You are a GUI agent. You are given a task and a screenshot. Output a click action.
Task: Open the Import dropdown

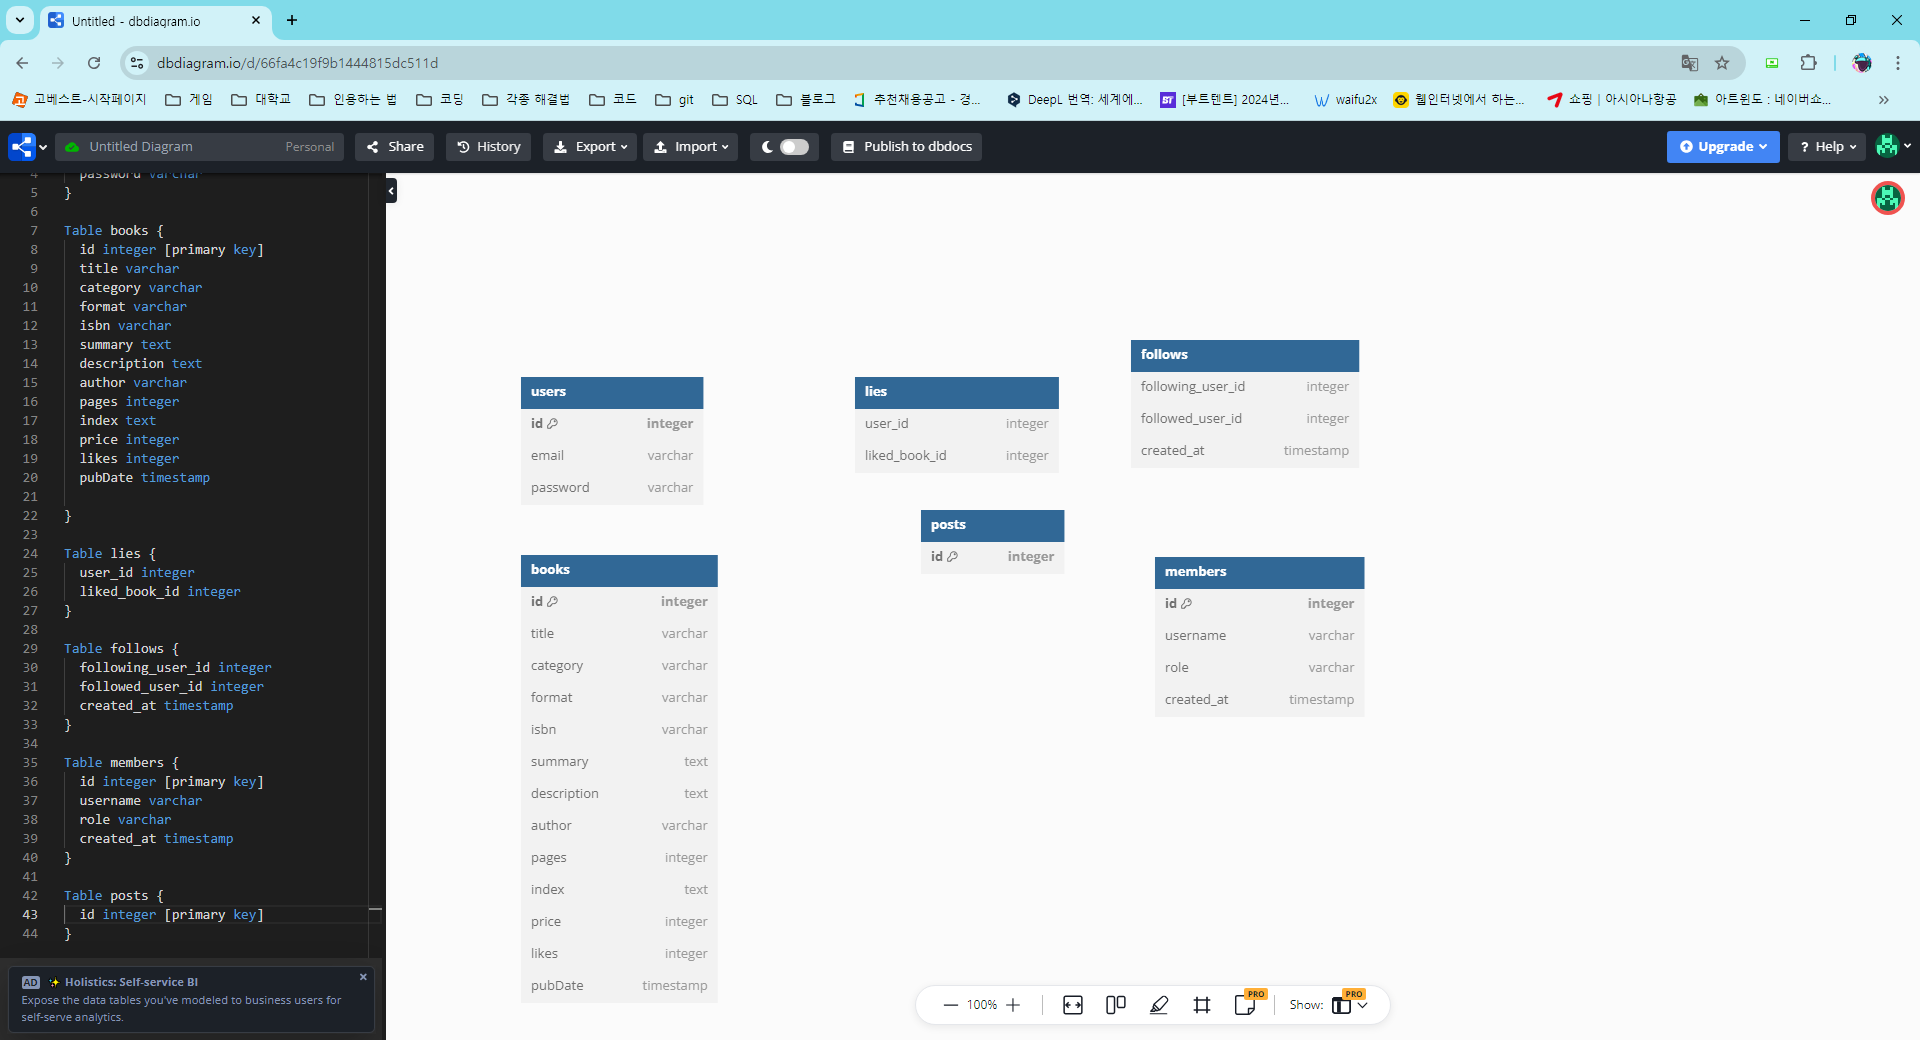pyautogui.click(x=691, y=147)
